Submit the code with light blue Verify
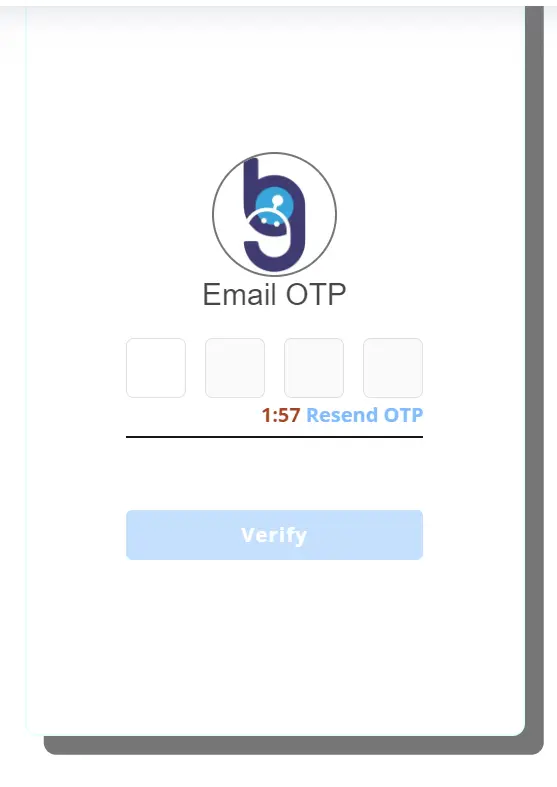Image resolution: width=557 pixels, height=787 pixels. coord(274,535)
